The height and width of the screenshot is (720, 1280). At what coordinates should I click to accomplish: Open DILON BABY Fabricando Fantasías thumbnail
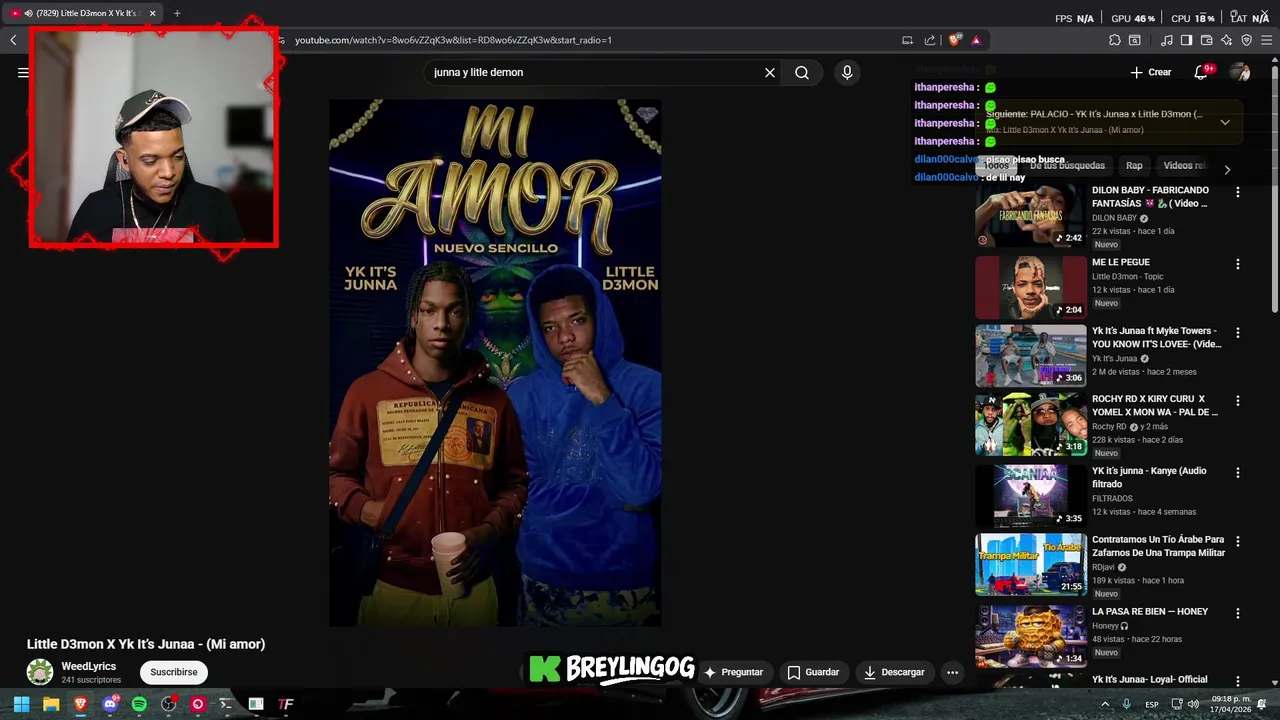coord(1030,216)
